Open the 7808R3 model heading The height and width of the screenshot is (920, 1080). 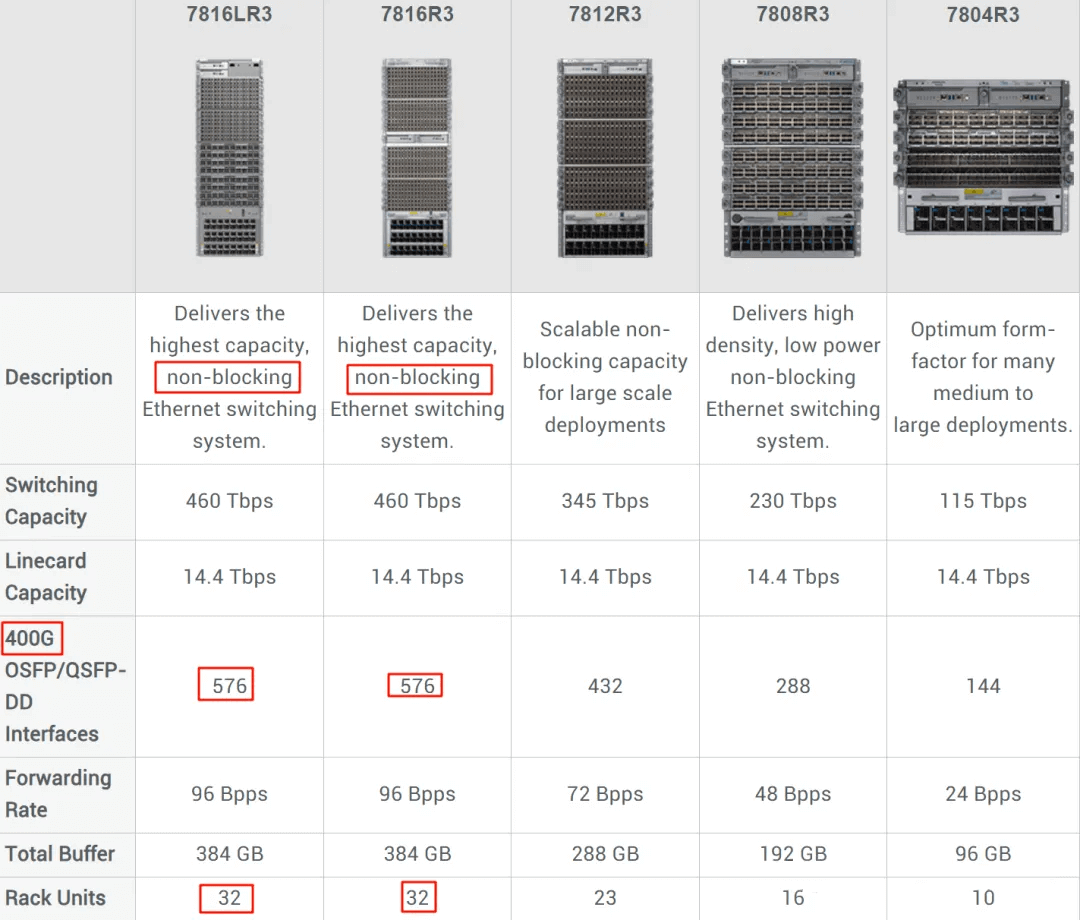[793, 15]
